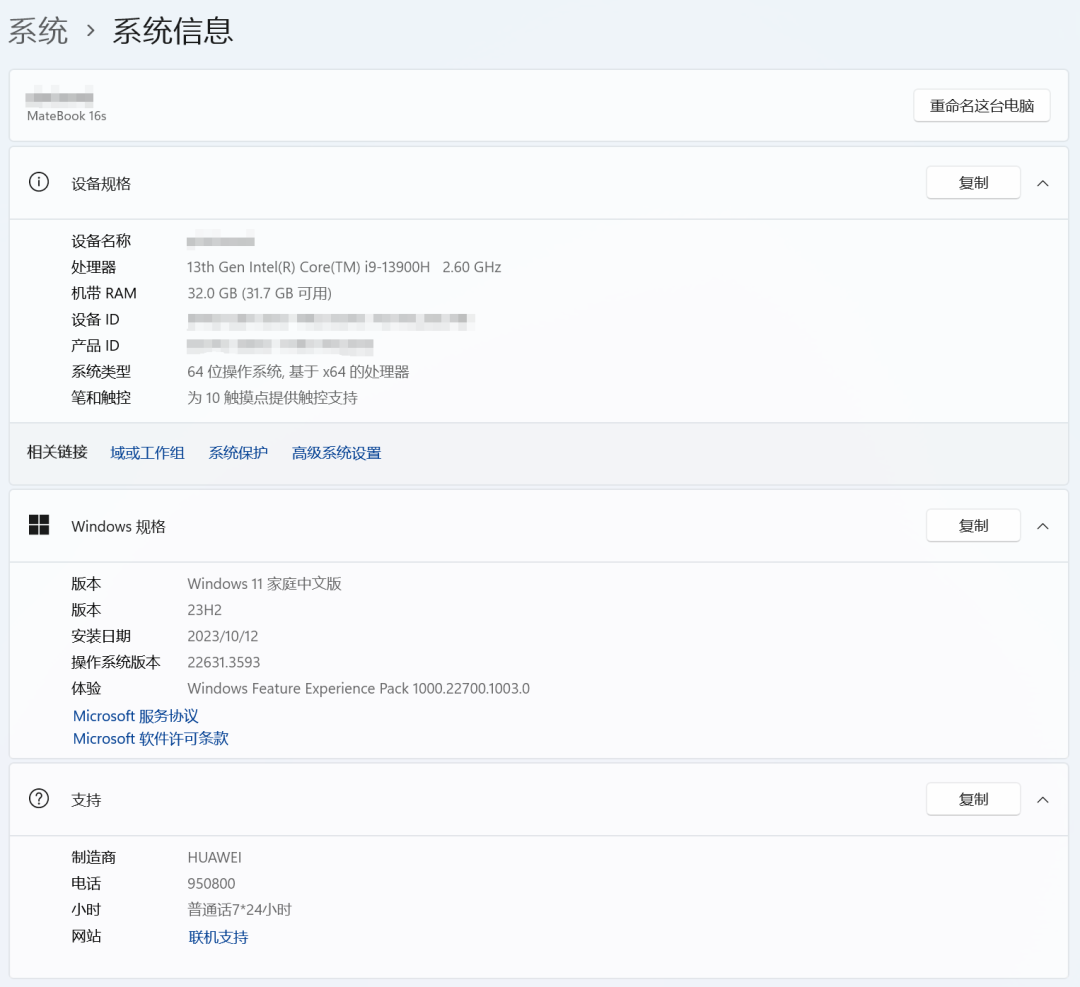This screenshot has height=987, width=1080.
Task: Click the 小时 label
Action: coord(86,910)
